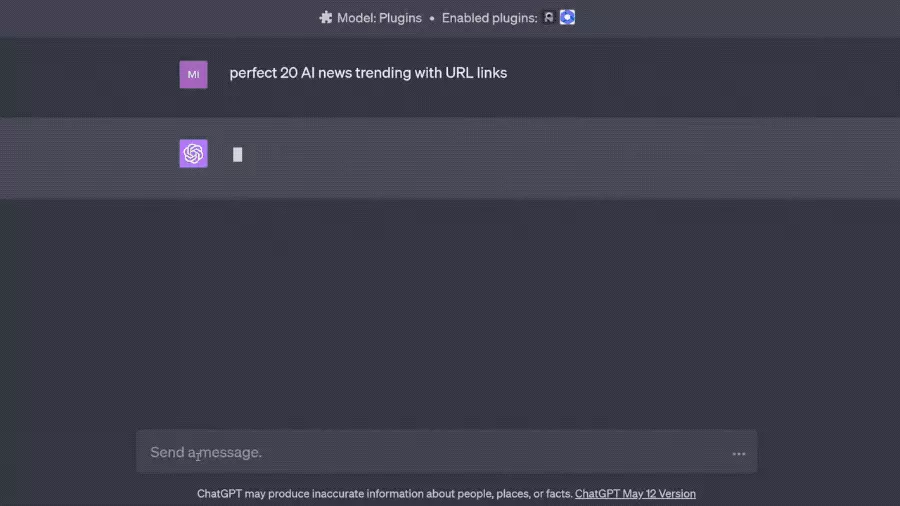Screen dimensions: 900x506
Task: Focus the Send a message input field
Action: point(430,453)
